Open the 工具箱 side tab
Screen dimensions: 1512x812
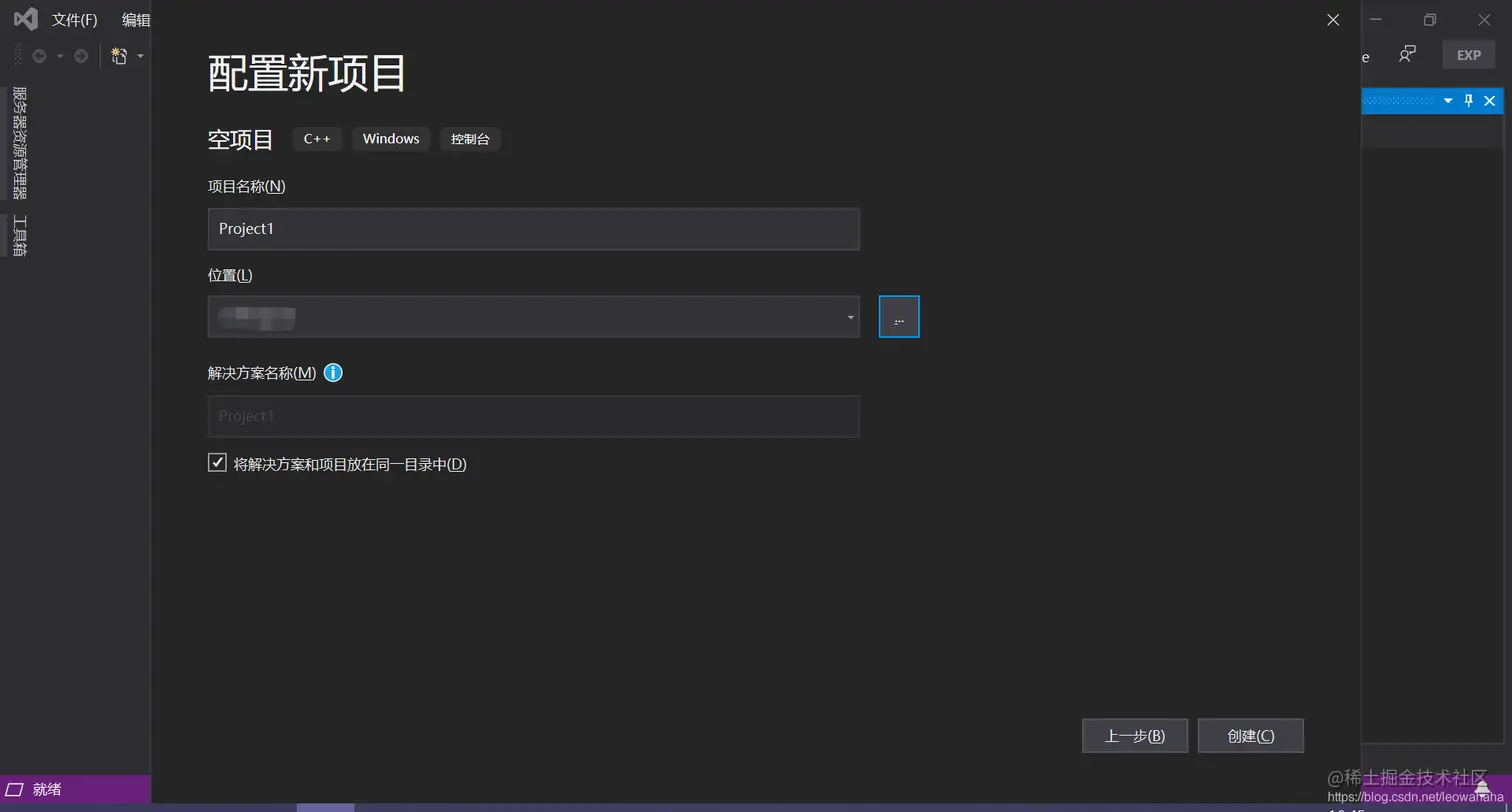click(x=19, y=236)
